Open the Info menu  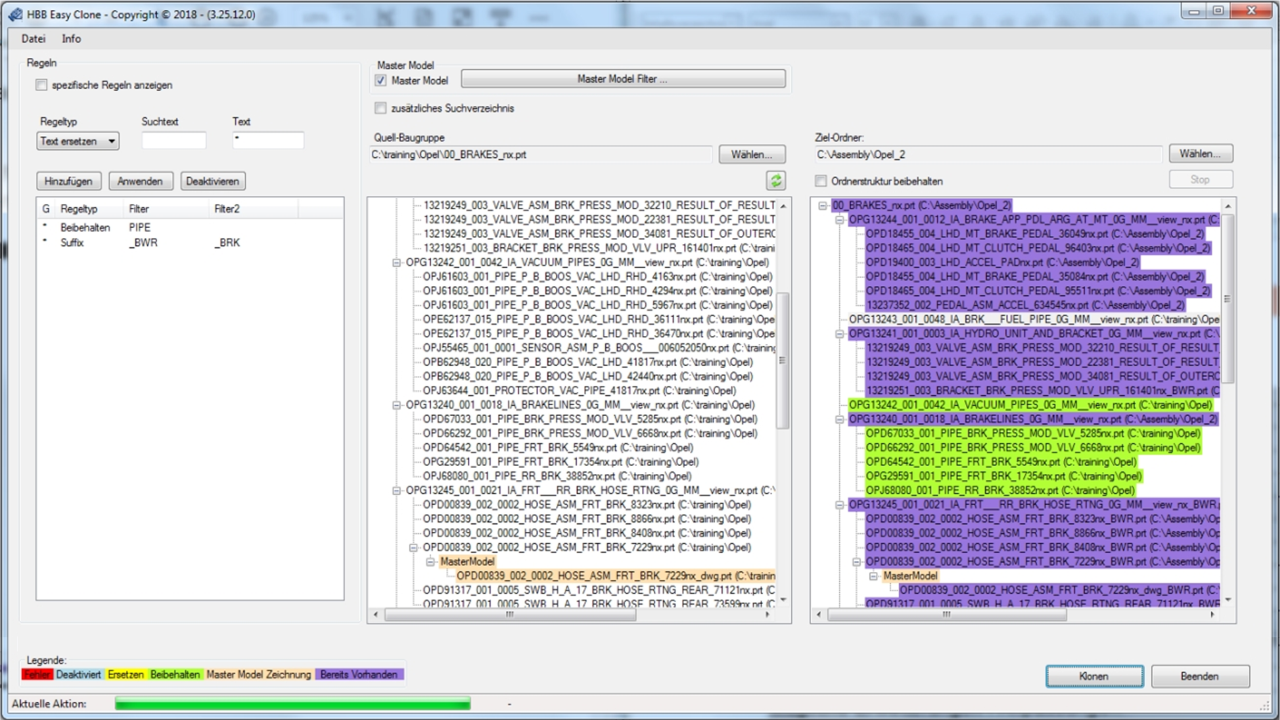[71, 39]
